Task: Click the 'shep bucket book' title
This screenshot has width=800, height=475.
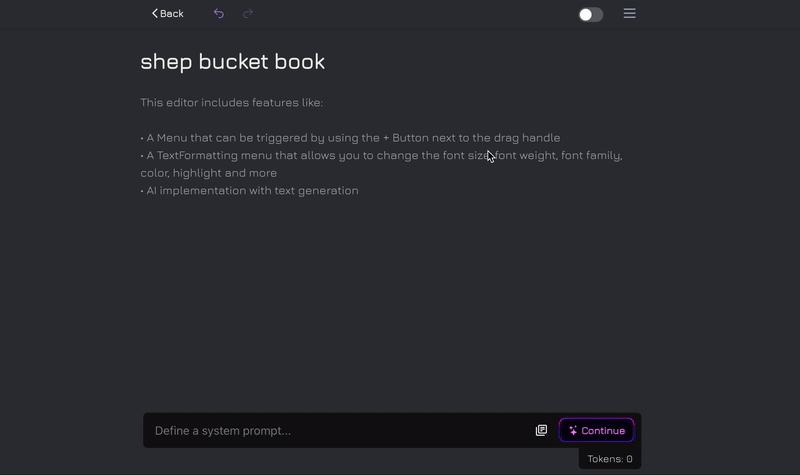Action: [x=232, y=61]
